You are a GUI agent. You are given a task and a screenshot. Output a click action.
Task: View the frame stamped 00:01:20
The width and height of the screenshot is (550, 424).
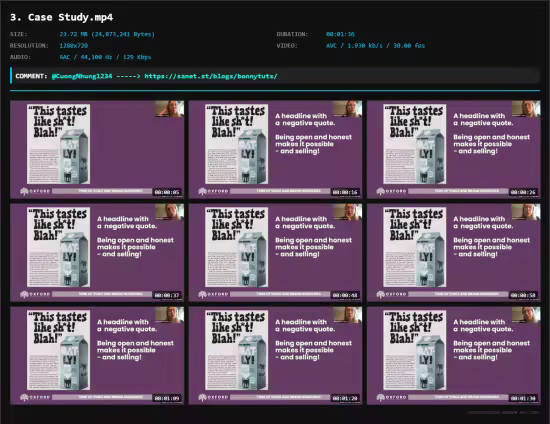click(x=275, y=356)
